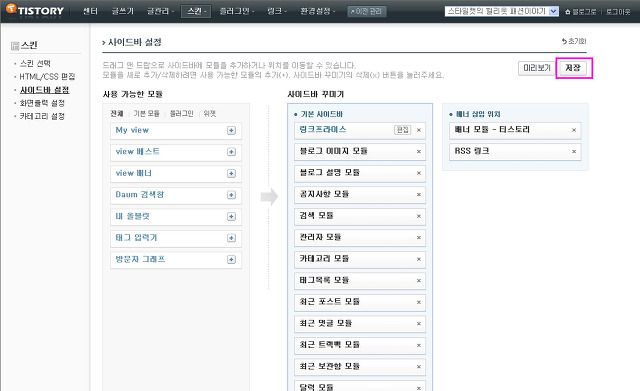Viewport: 640px width, 391px height.
Task: Select the 최근 댓글 모듈 item
Action: click(360, 324)
